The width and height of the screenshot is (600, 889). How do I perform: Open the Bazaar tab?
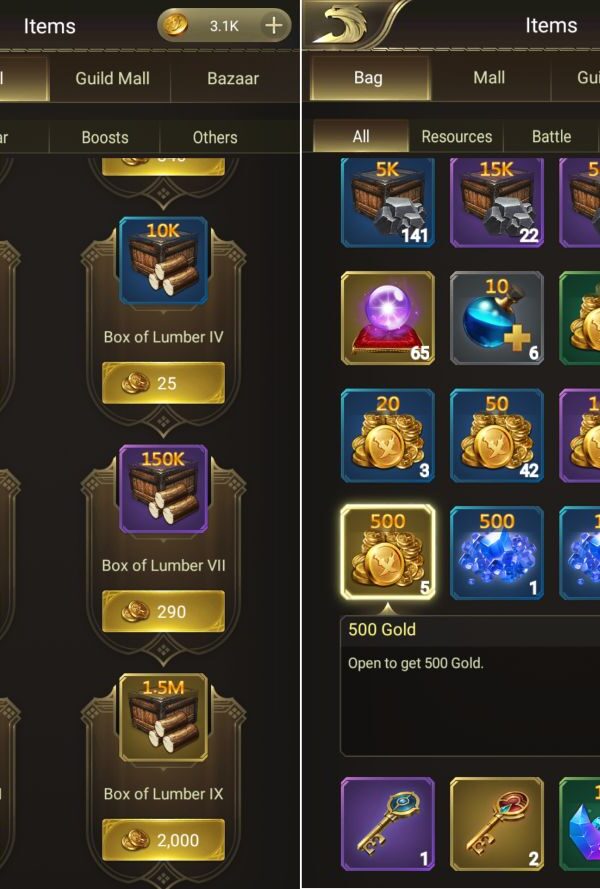click(233, 78)
